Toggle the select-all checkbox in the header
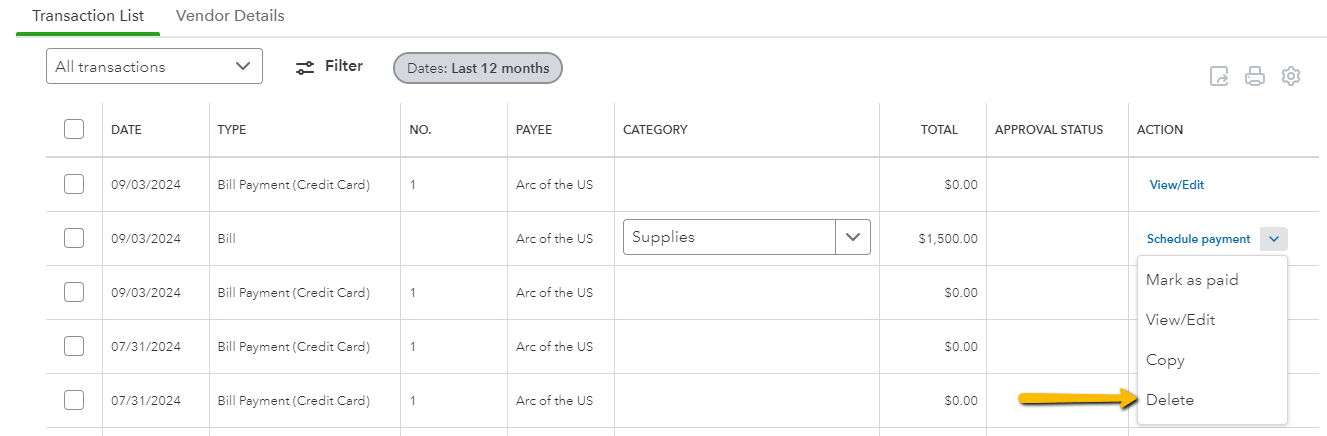Viewport: 1327px width, 436px height. (74, 129)
